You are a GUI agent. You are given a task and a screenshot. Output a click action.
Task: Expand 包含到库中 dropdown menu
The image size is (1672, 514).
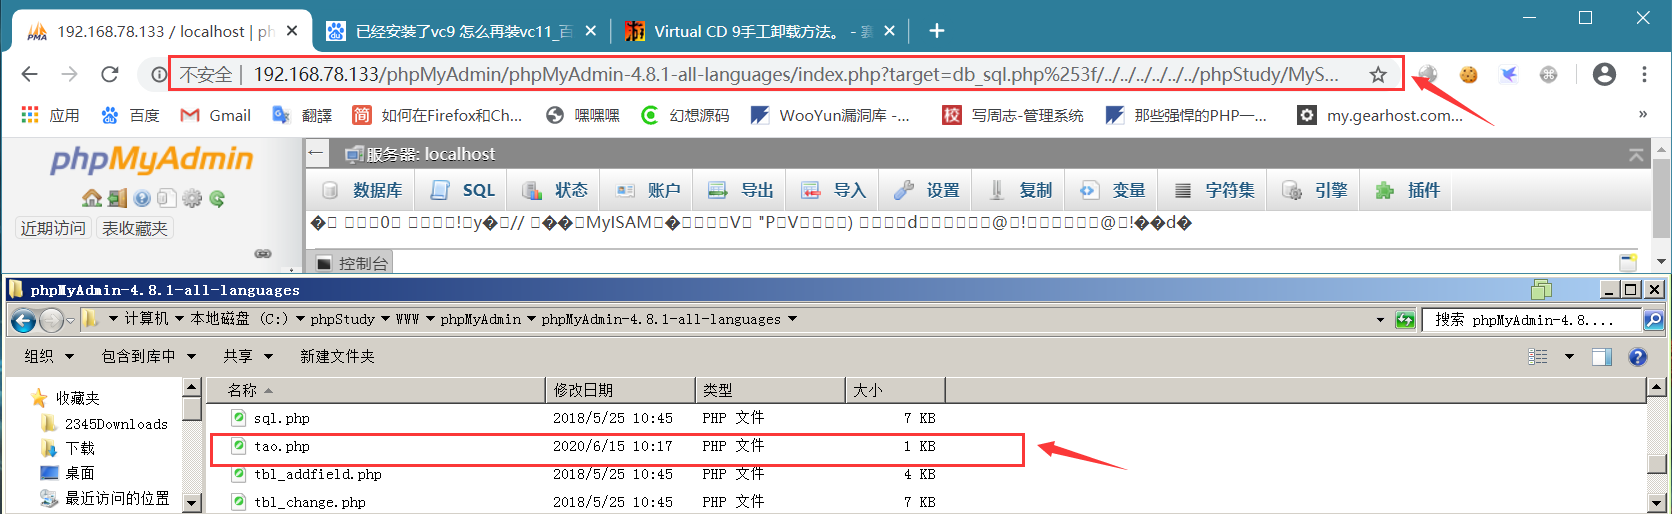pos(148,357)
